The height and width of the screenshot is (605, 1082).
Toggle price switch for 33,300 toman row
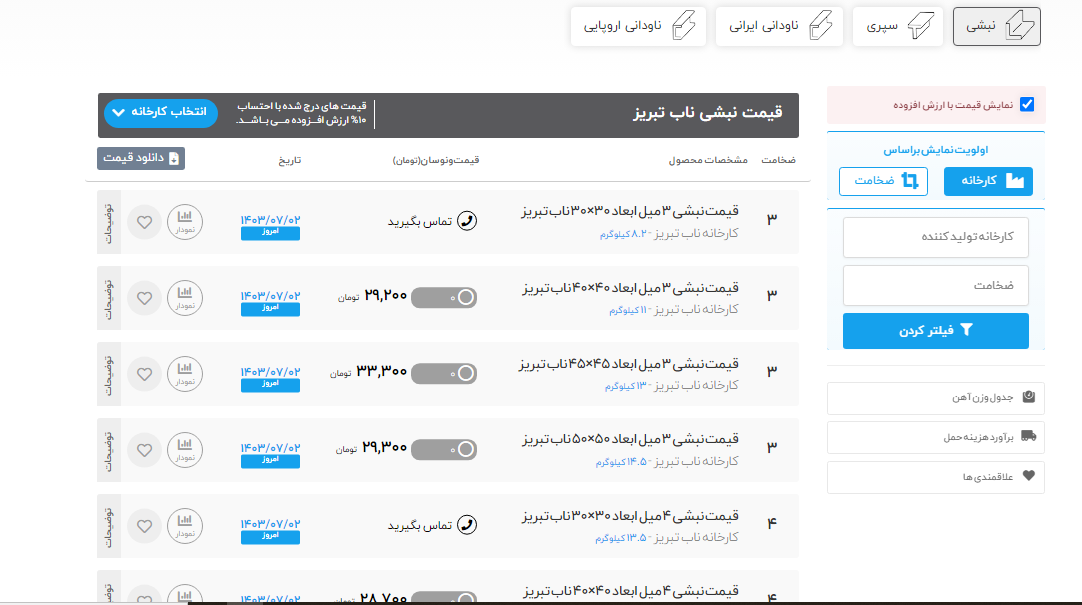coord(444,373)
